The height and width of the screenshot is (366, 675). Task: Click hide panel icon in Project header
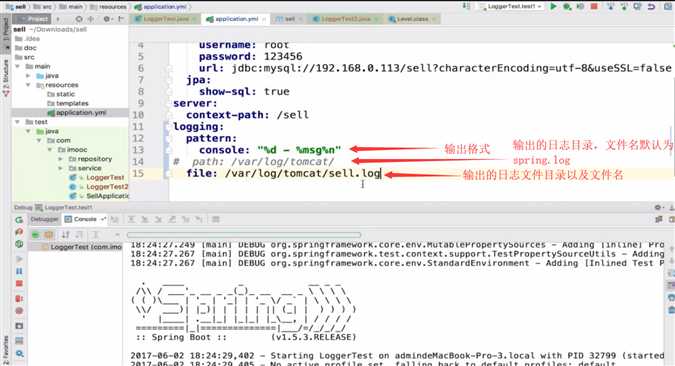point(121,19)
